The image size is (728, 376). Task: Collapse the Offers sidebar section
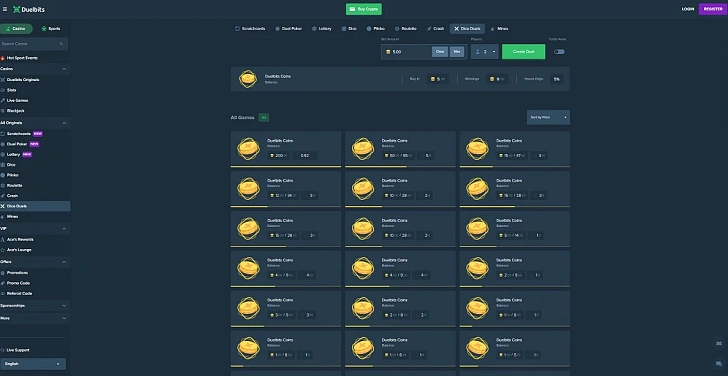pyautogui.click(x=64, y=262)
